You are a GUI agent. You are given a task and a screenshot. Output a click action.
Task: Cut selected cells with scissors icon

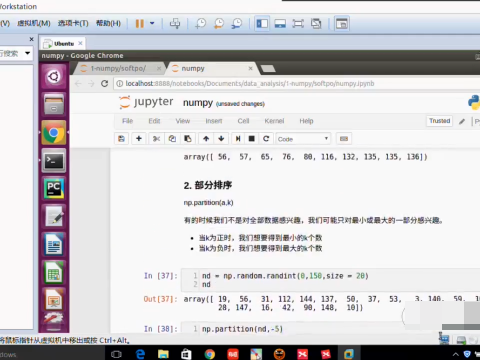point(156,139)
